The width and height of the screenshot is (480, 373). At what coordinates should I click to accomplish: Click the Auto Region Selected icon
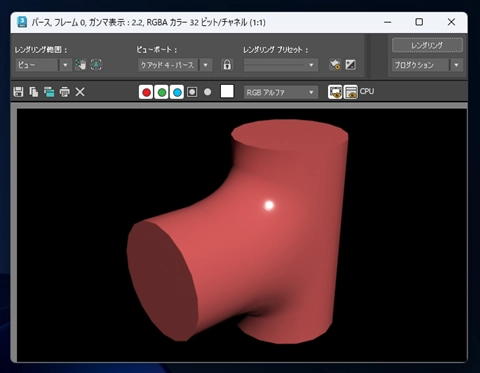click(96, 65)
